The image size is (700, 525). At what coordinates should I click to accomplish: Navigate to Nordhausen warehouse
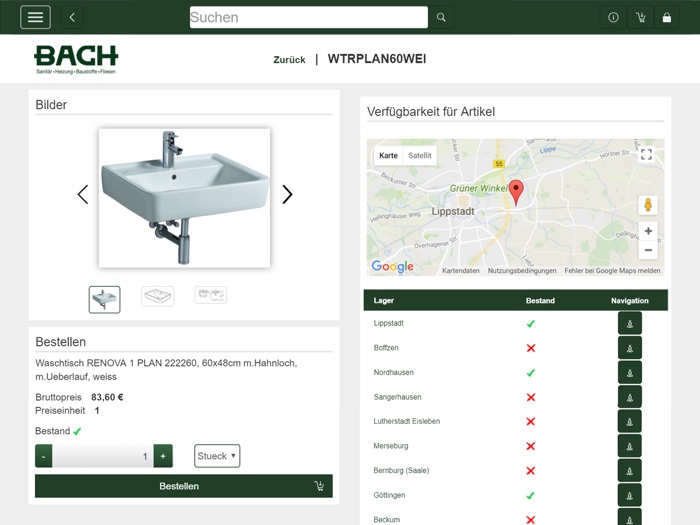click(x=630, y=372)
